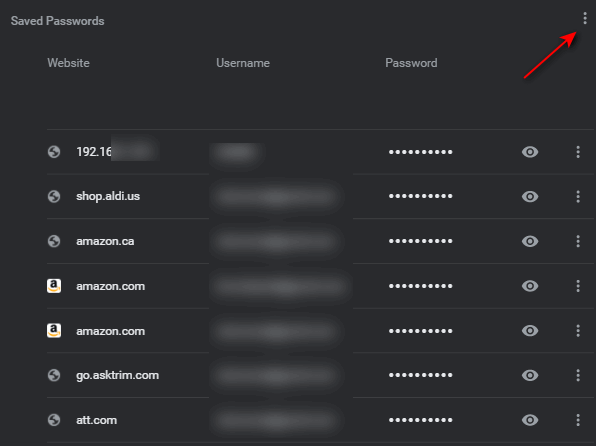Click the second amazon.com Amazon logo icon
This screenshot has width=596, height=446.
[54, 330]
